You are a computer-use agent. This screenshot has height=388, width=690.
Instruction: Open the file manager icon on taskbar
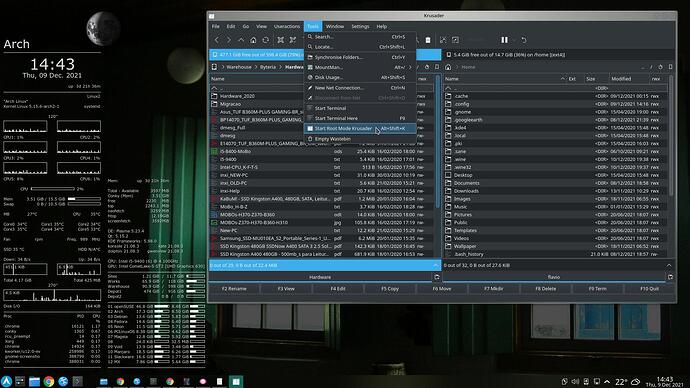tap(34, 381)
